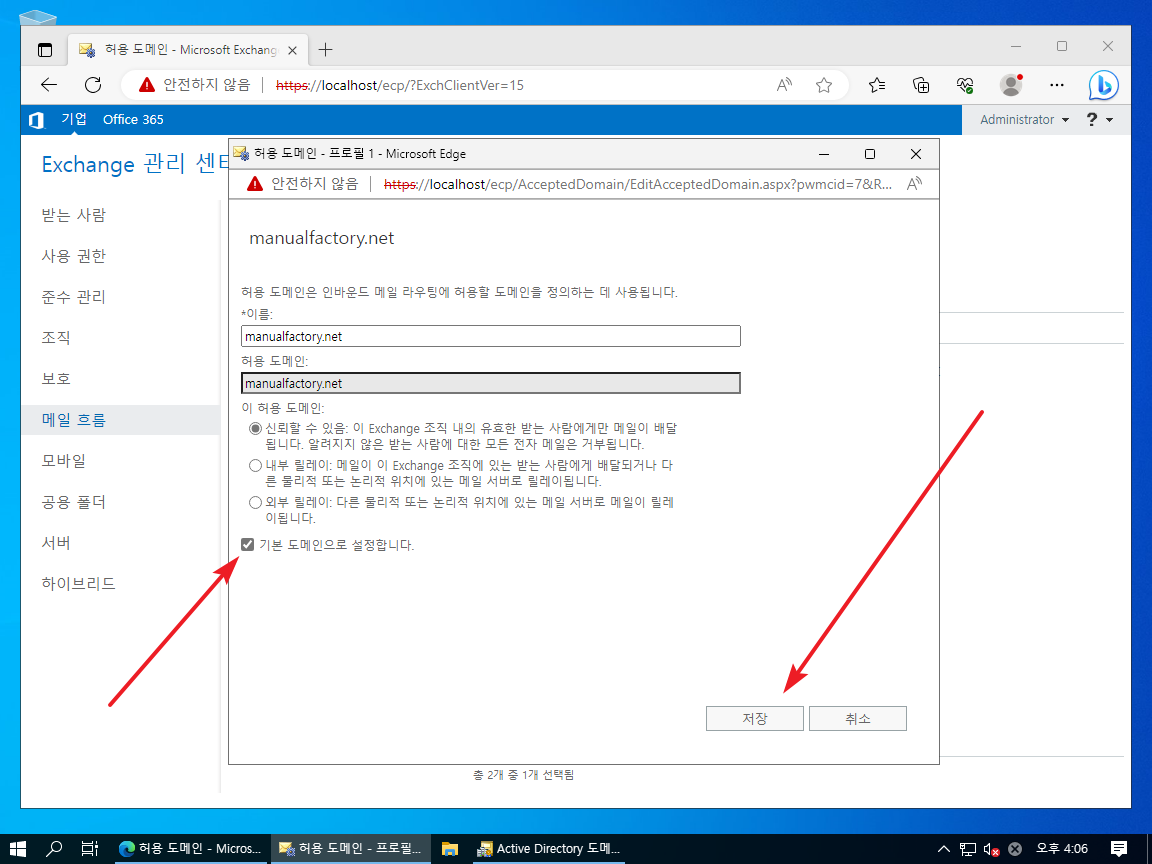The height and width of the screenshot is (864, 1152).
Task: Open a new browser tab
Action: coord(325,50)
